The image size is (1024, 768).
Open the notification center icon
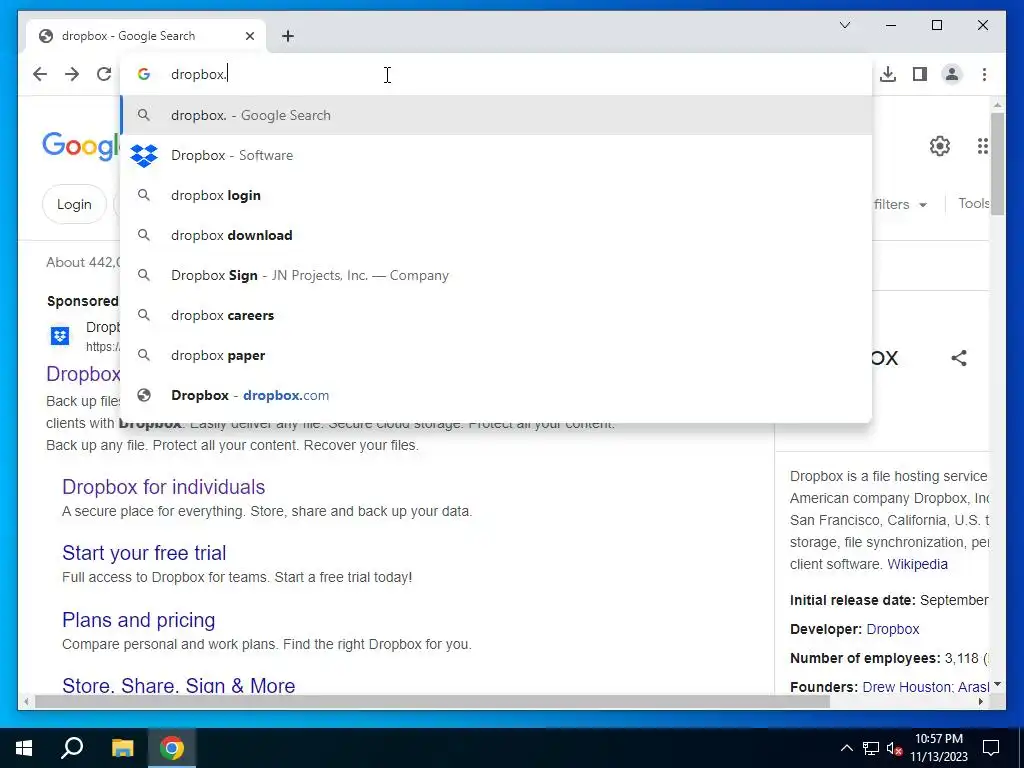(991, 748)
